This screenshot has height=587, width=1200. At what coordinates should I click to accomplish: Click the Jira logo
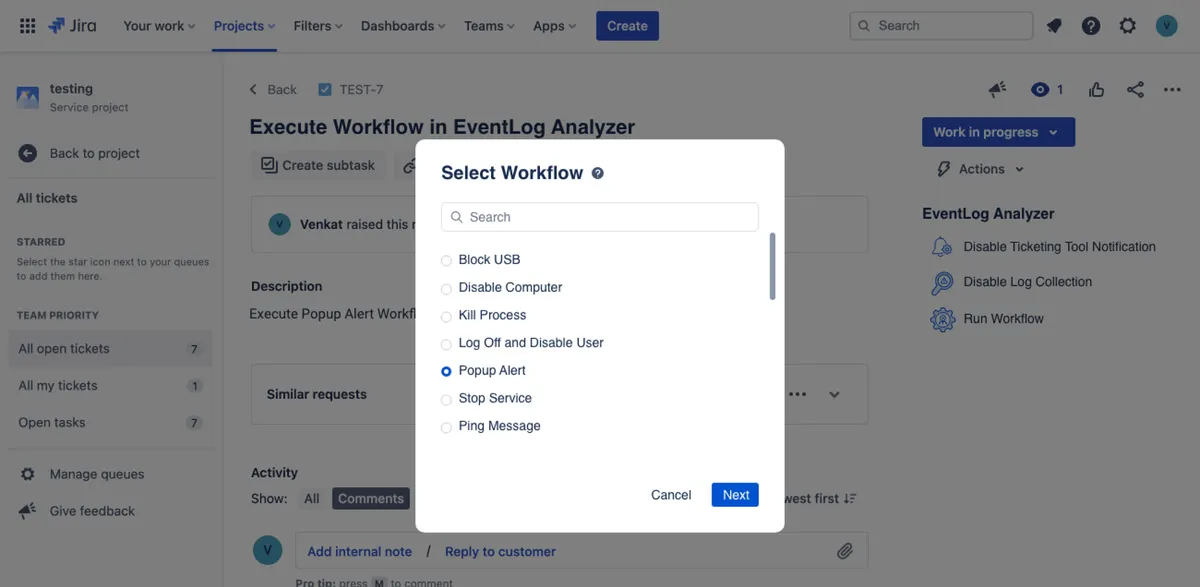[x=72, y=26]
